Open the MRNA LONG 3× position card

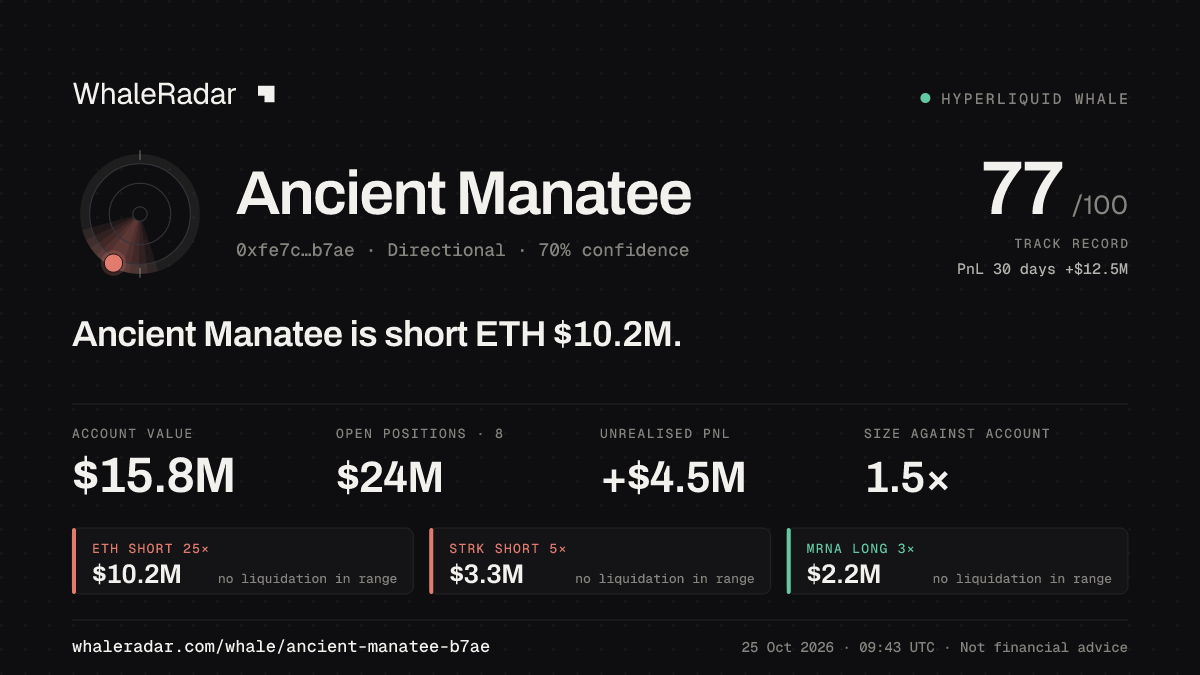[x=958, y=561]
